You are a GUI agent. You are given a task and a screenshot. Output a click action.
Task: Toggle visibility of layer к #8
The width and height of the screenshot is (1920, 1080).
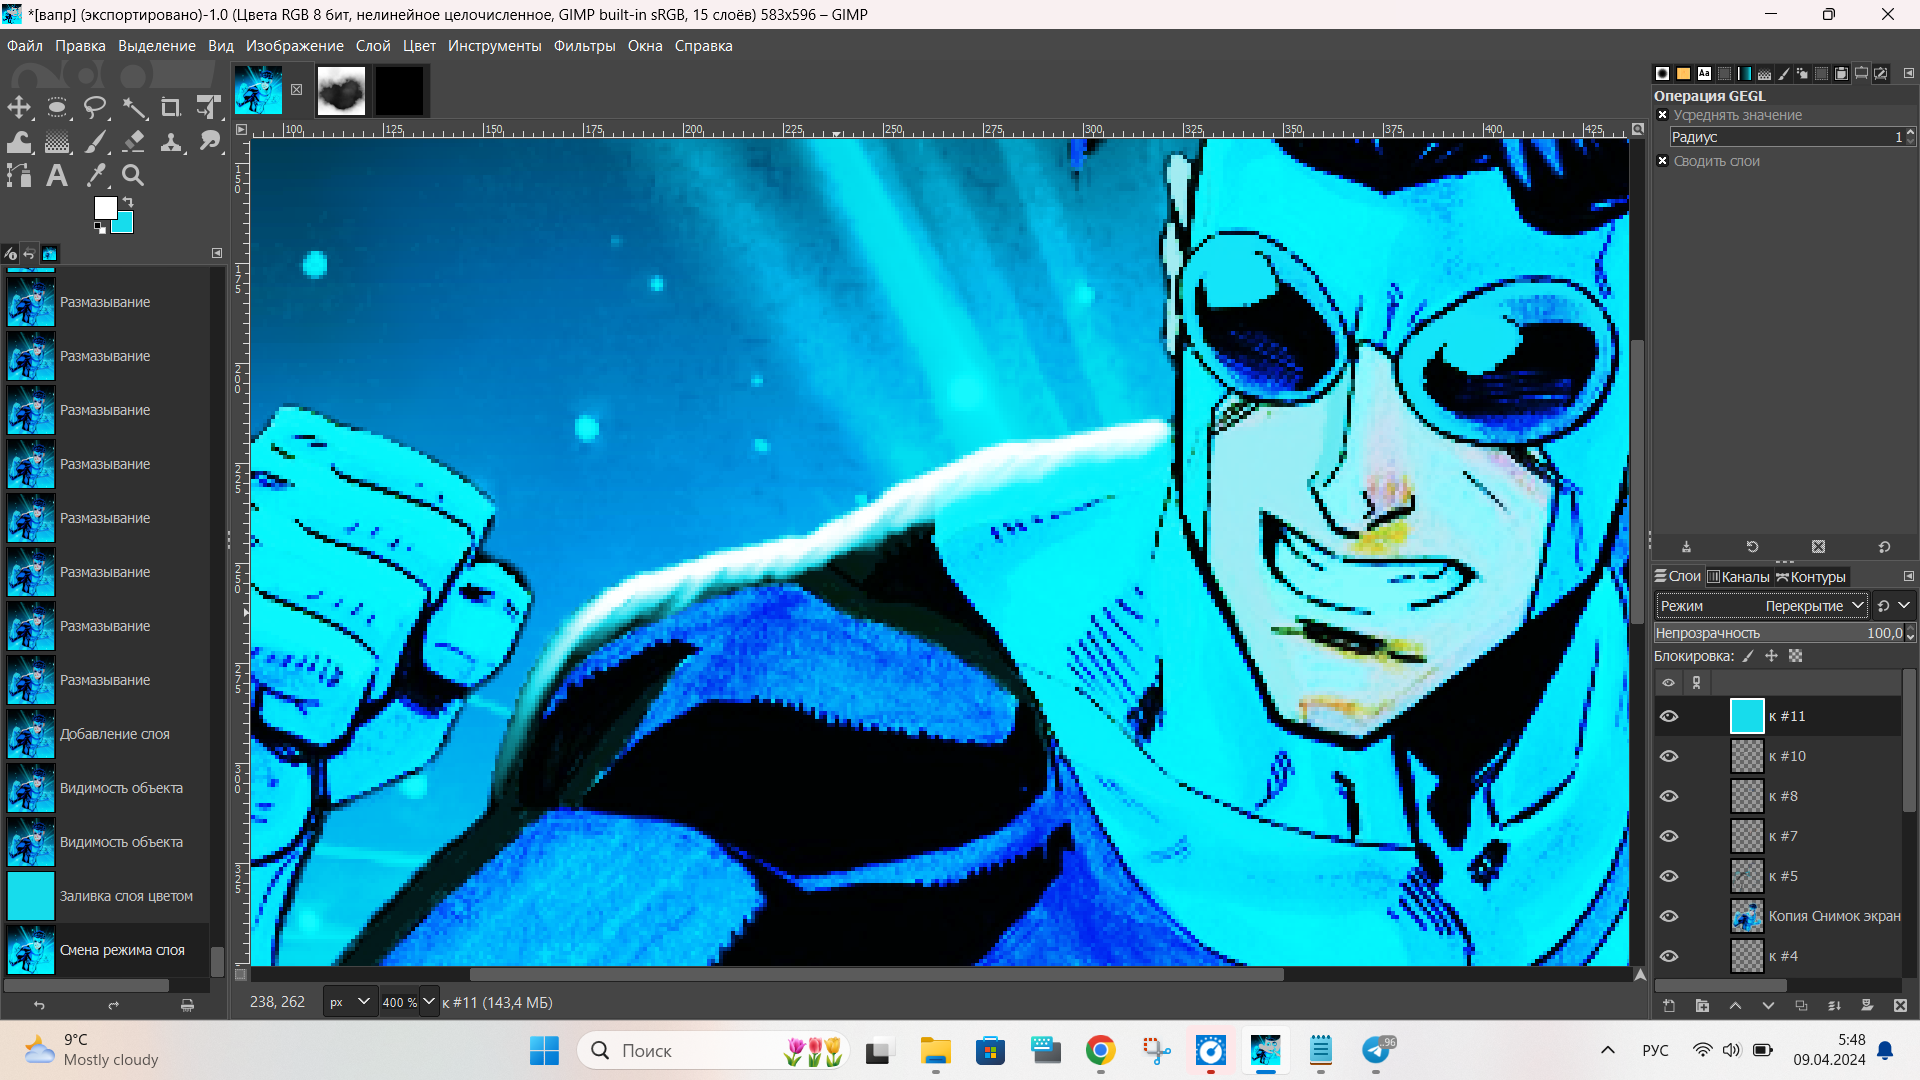pos(1669,796)
